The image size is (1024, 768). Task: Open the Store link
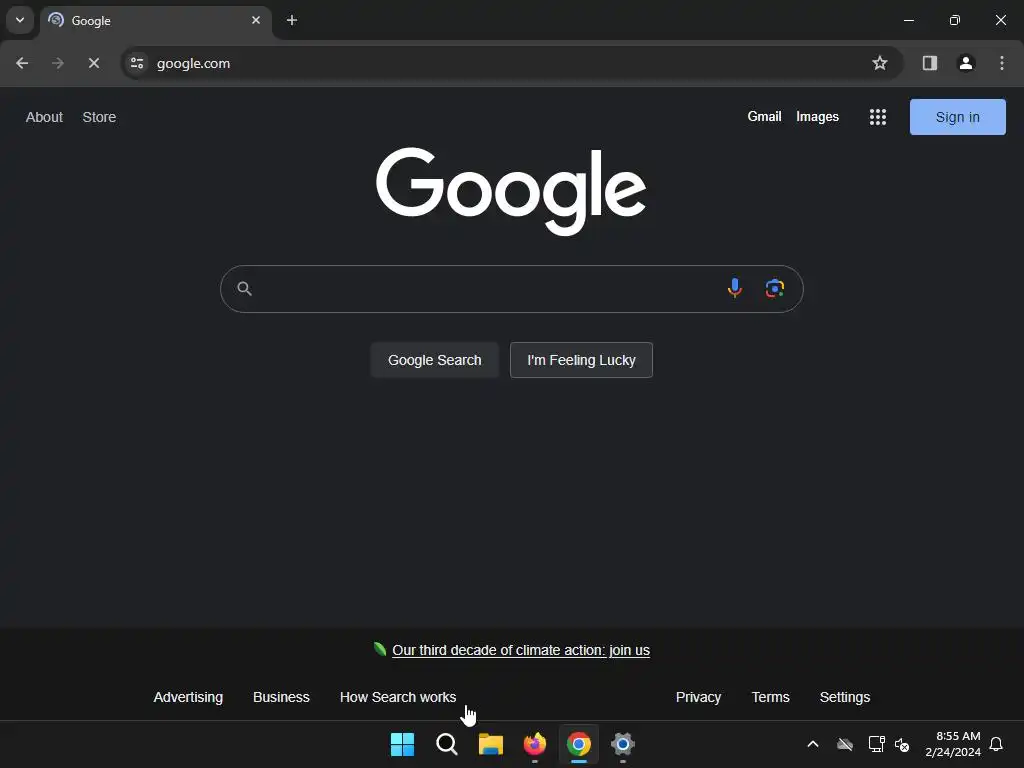coord(99,117)
